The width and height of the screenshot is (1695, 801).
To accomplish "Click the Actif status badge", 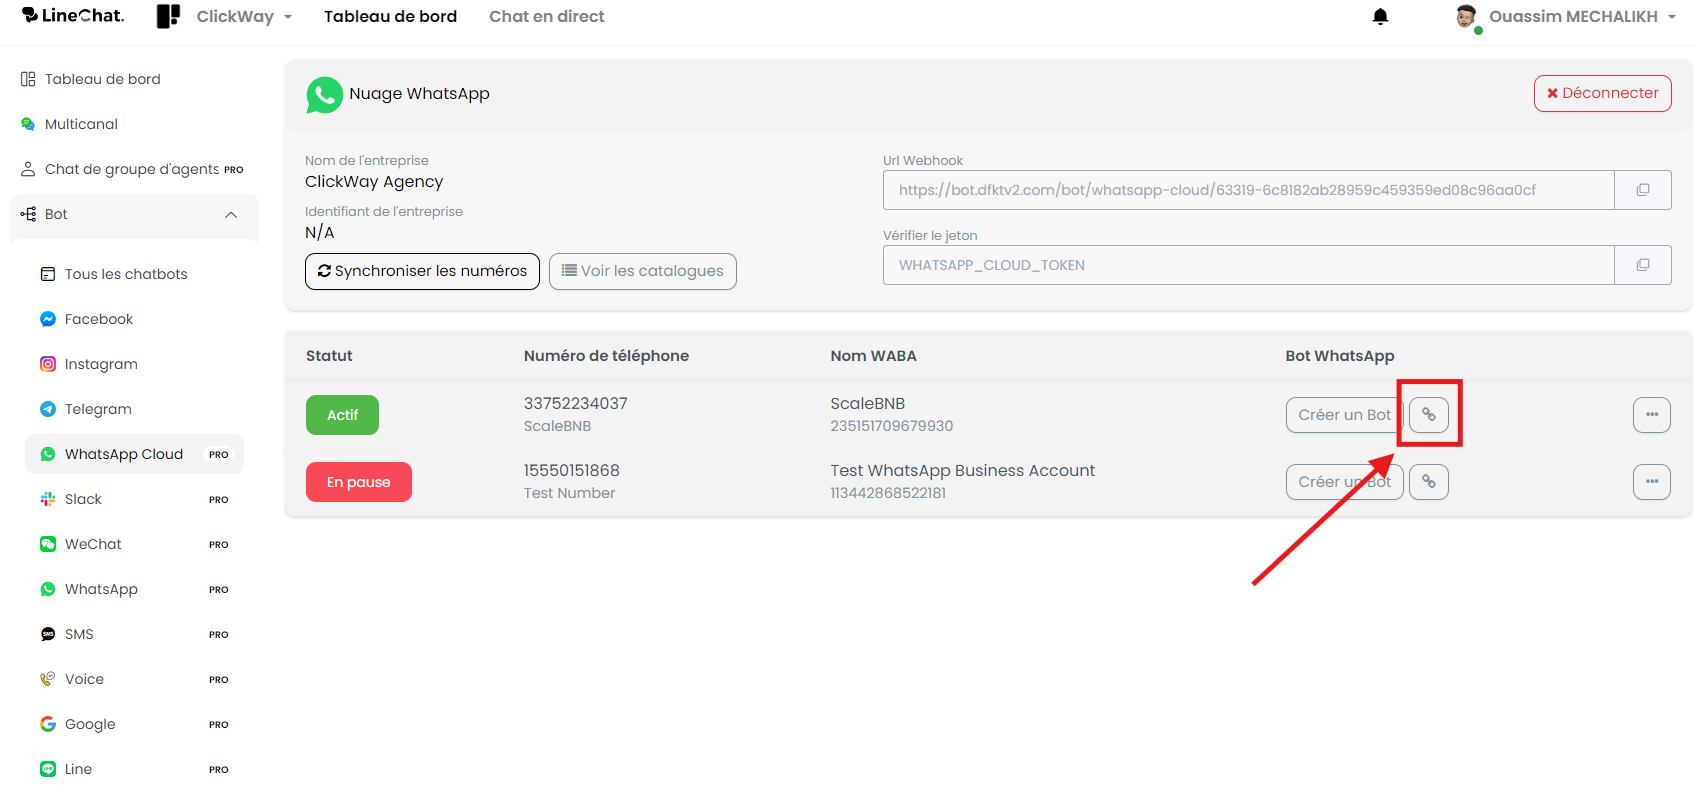I will tap(342, 415).
